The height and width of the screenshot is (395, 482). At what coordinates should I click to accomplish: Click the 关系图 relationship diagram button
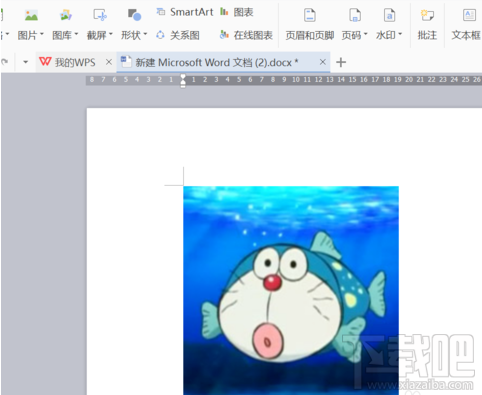tap(178, 35)
